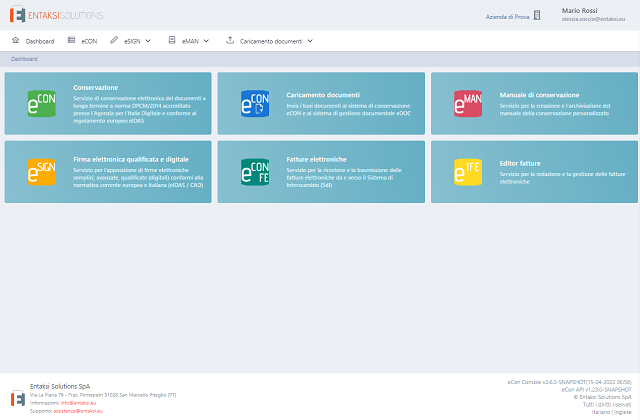Expand the eMAN dropdown chevron
The height and width of the screenshot is (420, 640).
coord(206,41)
